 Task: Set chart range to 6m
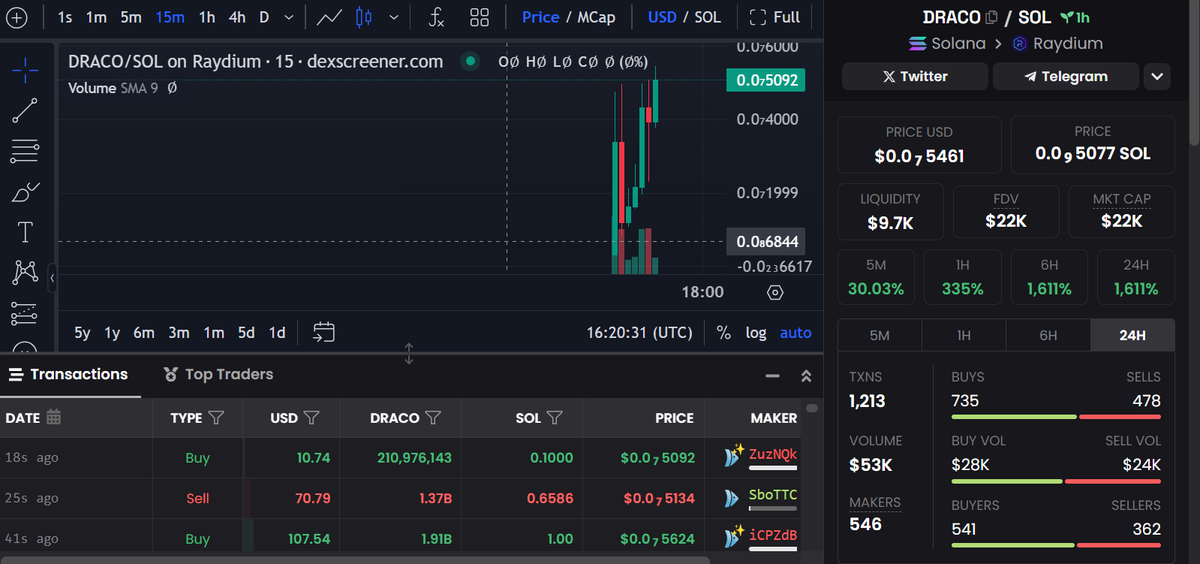(144, 333)
